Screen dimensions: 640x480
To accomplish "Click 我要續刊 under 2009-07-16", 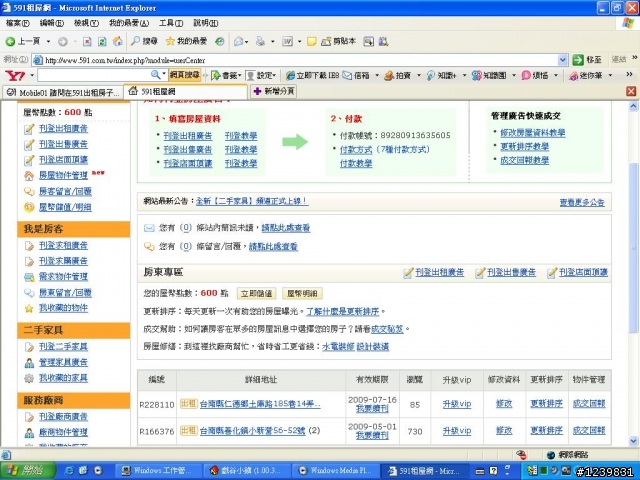I will (372, 408).
